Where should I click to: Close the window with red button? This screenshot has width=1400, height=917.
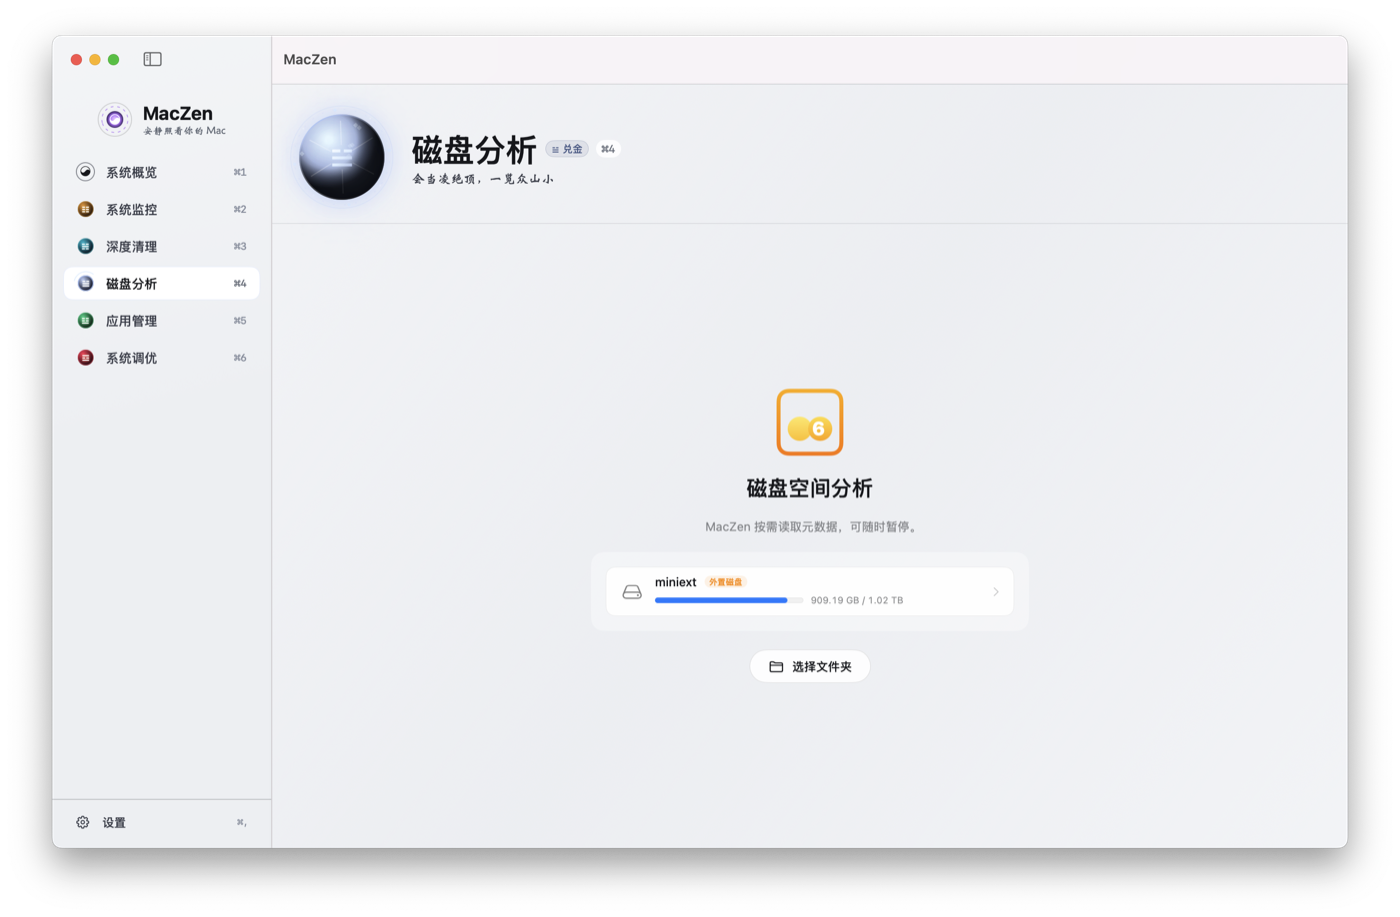click(76, 60)
